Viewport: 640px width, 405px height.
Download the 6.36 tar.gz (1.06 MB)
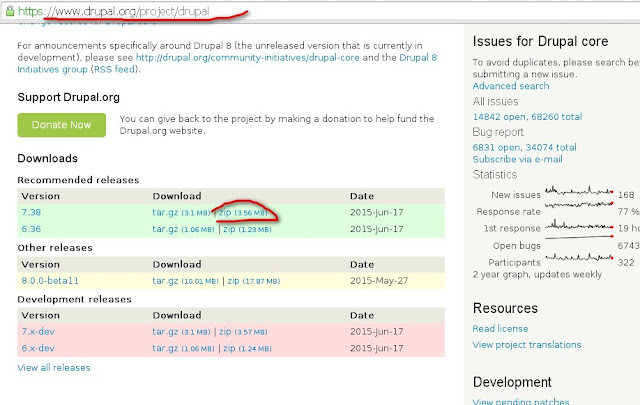tap(183, 229)
